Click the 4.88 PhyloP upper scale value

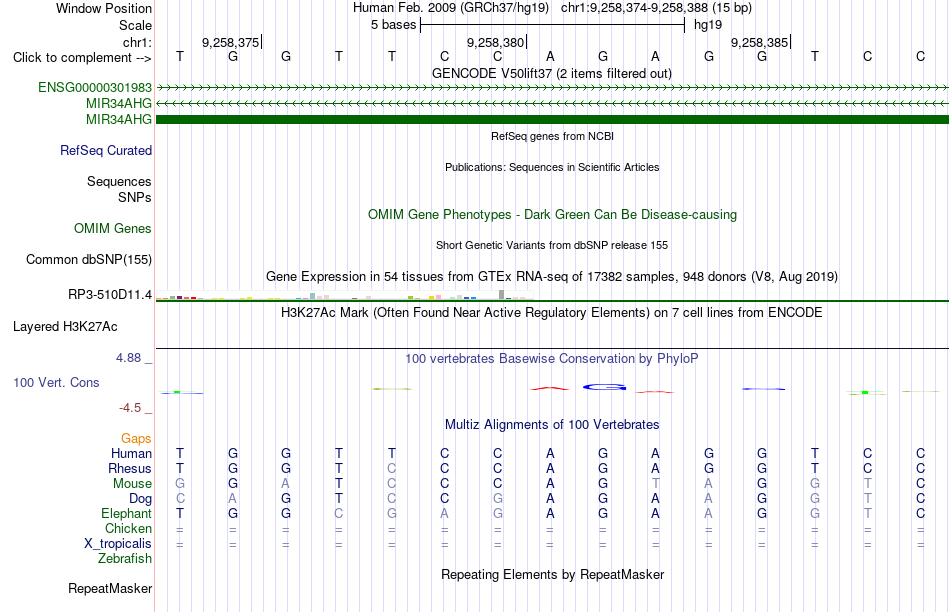click(128, 358)
